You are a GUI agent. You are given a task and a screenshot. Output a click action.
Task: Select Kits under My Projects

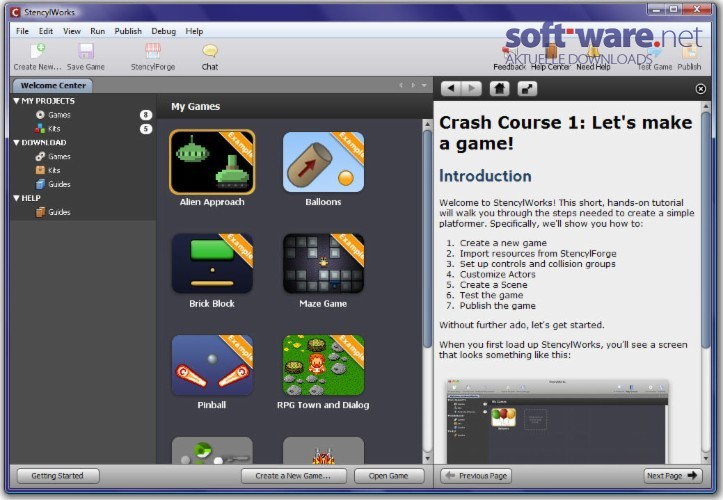pyautogui.click(x=54, y=129)
